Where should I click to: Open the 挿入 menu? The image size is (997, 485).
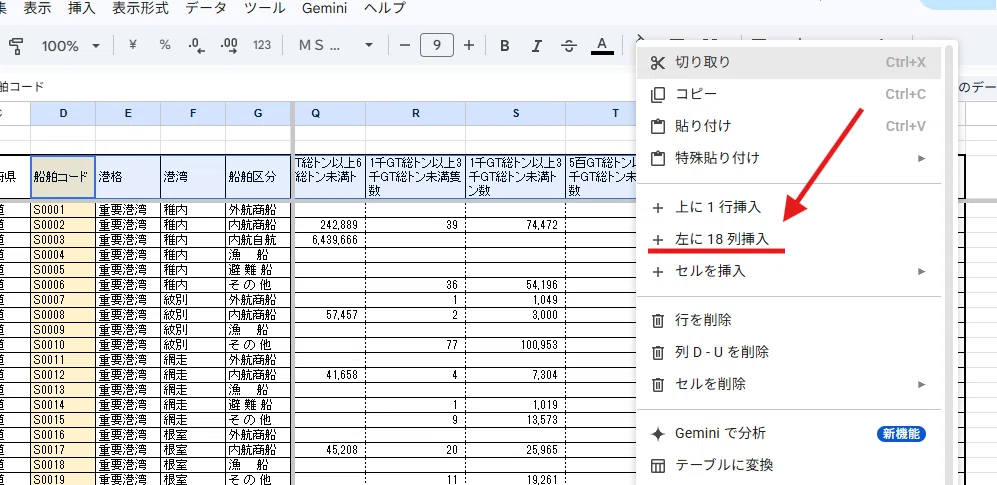pyautogui.click(x=81, y=8)
